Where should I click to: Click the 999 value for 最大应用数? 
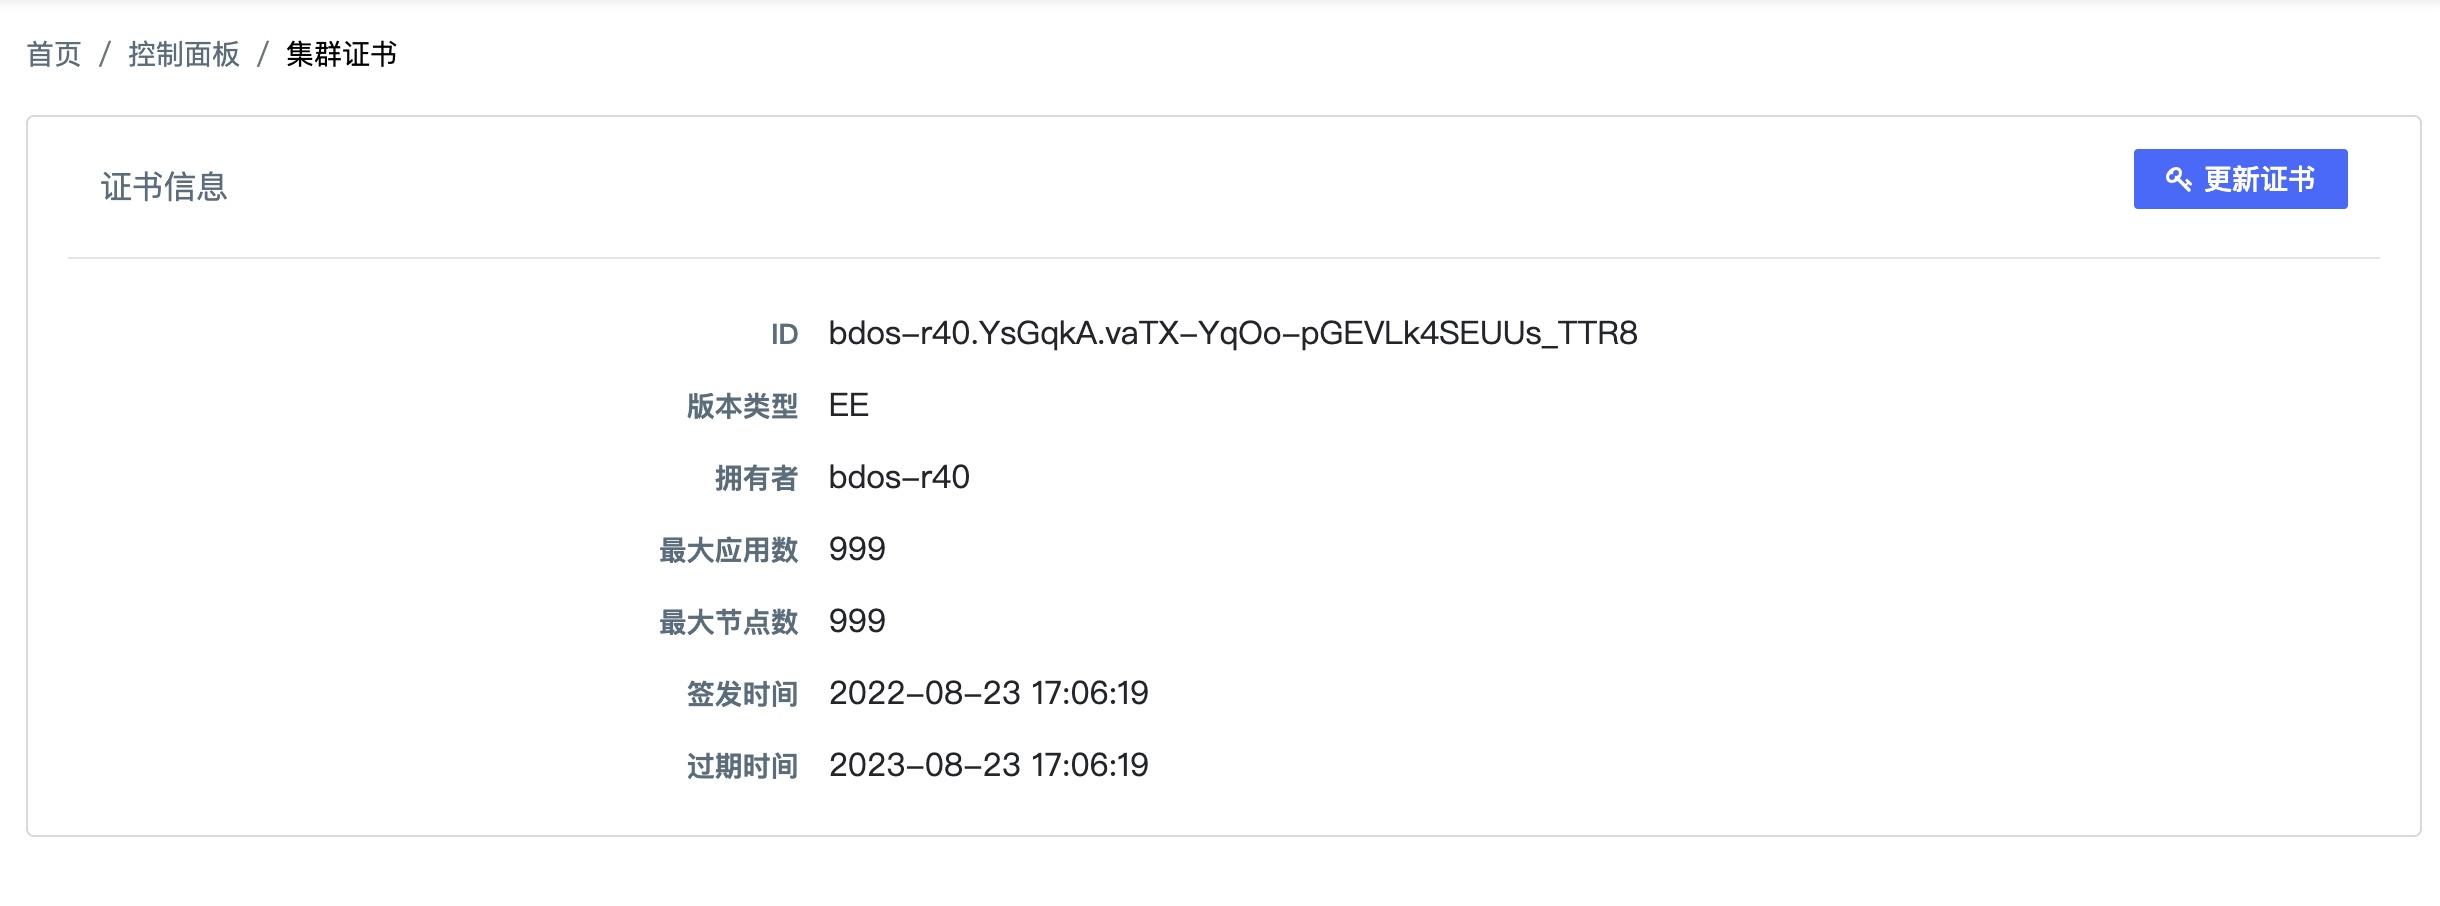857,549
